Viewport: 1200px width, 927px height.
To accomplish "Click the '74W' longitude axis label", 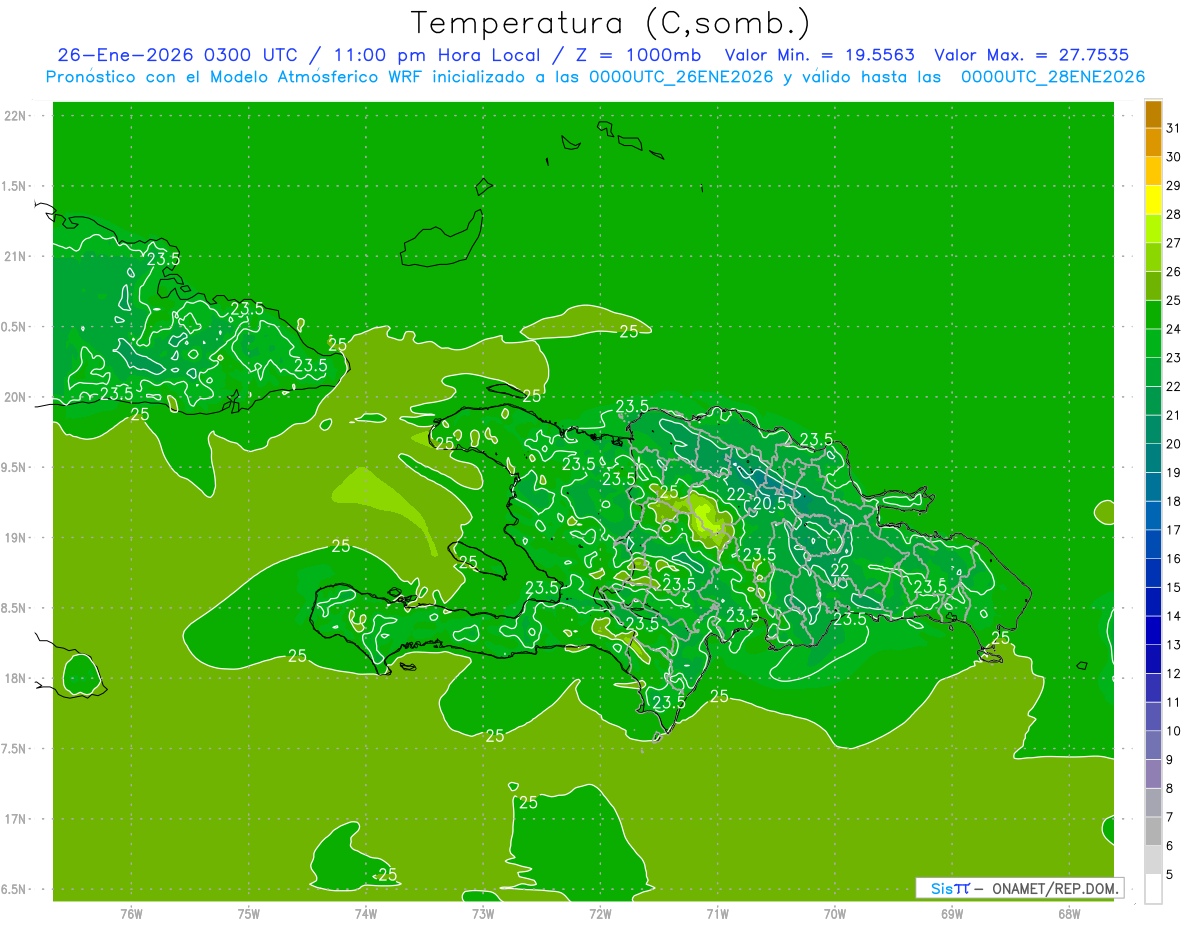I will 366,914.
